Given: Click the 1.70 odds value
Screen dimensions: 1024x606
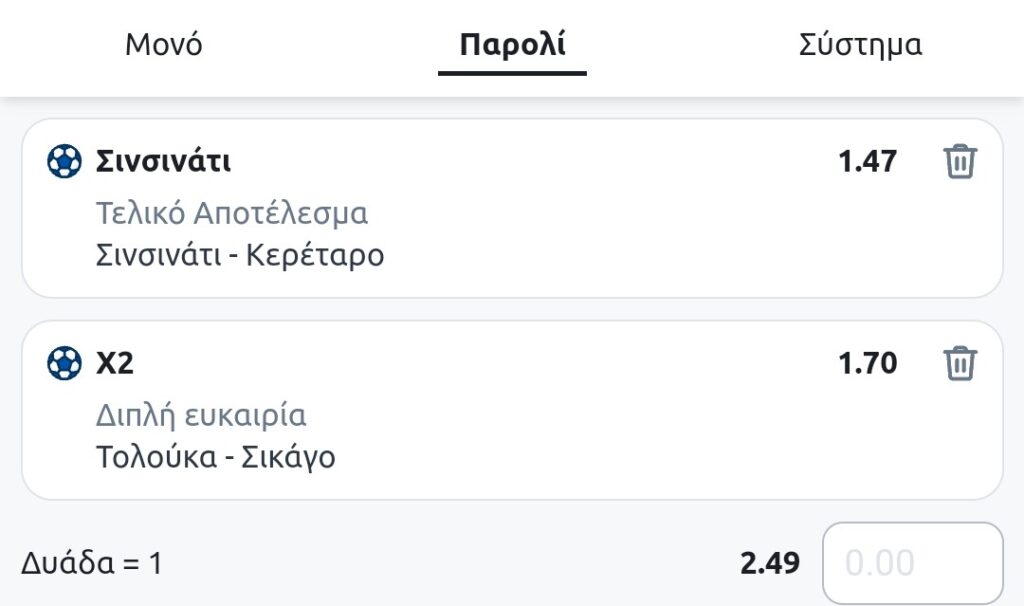Looking at the screenshot, I should (867, 363).
